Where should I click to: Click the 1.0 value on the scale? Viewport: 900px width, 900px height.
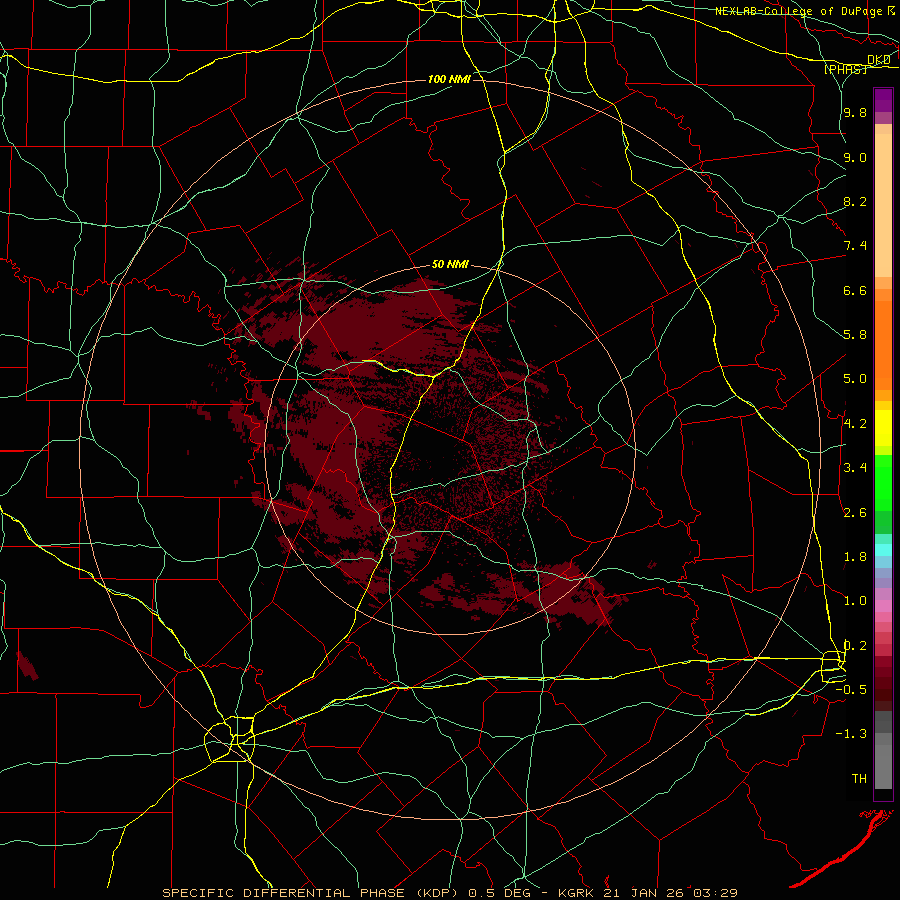855,601
